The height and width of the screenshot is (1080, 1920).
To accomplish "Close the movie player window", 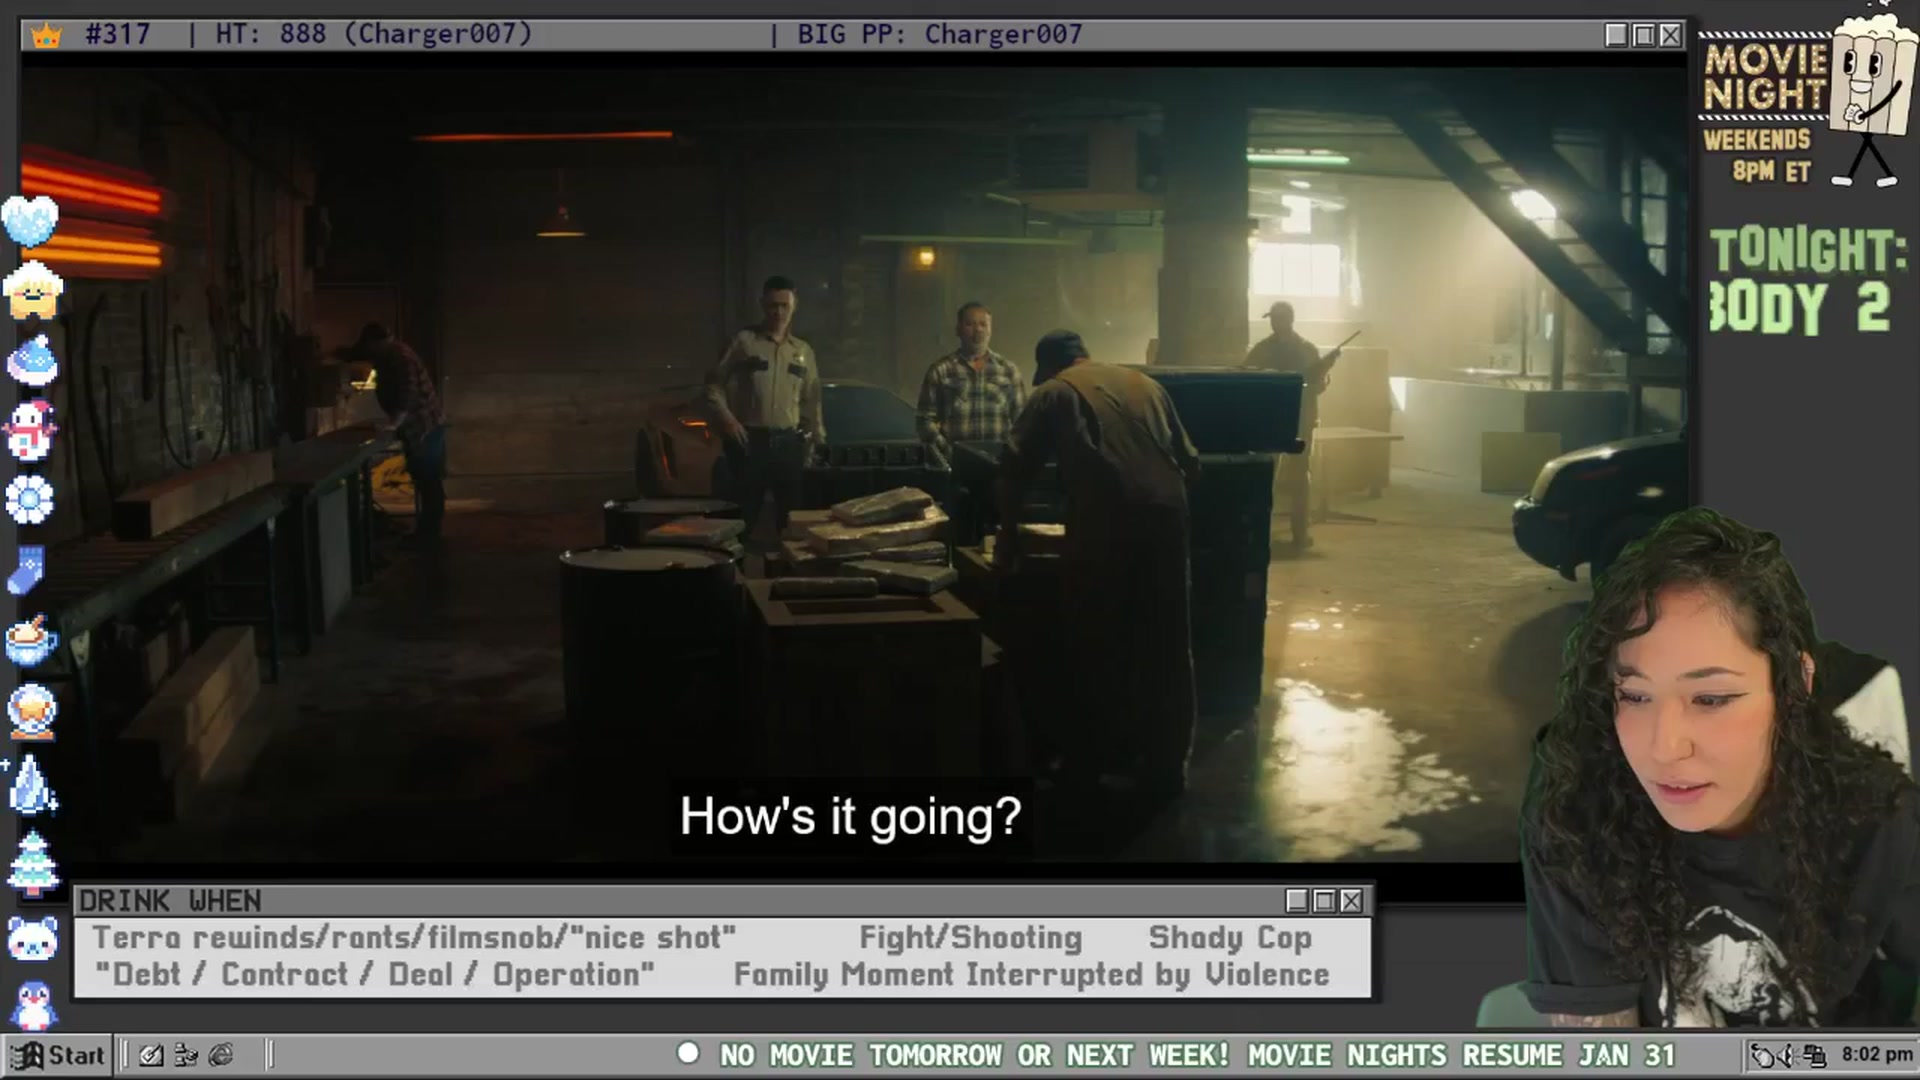I will (1670, 35).
